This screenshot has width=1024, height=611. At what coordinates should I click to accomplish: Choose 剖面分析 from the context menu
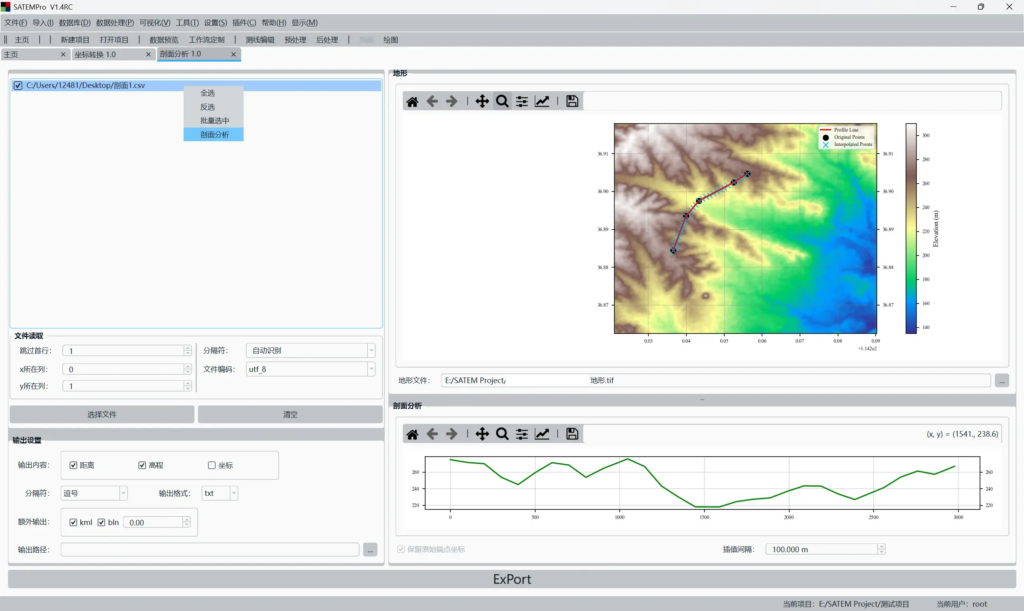[213, 134]
